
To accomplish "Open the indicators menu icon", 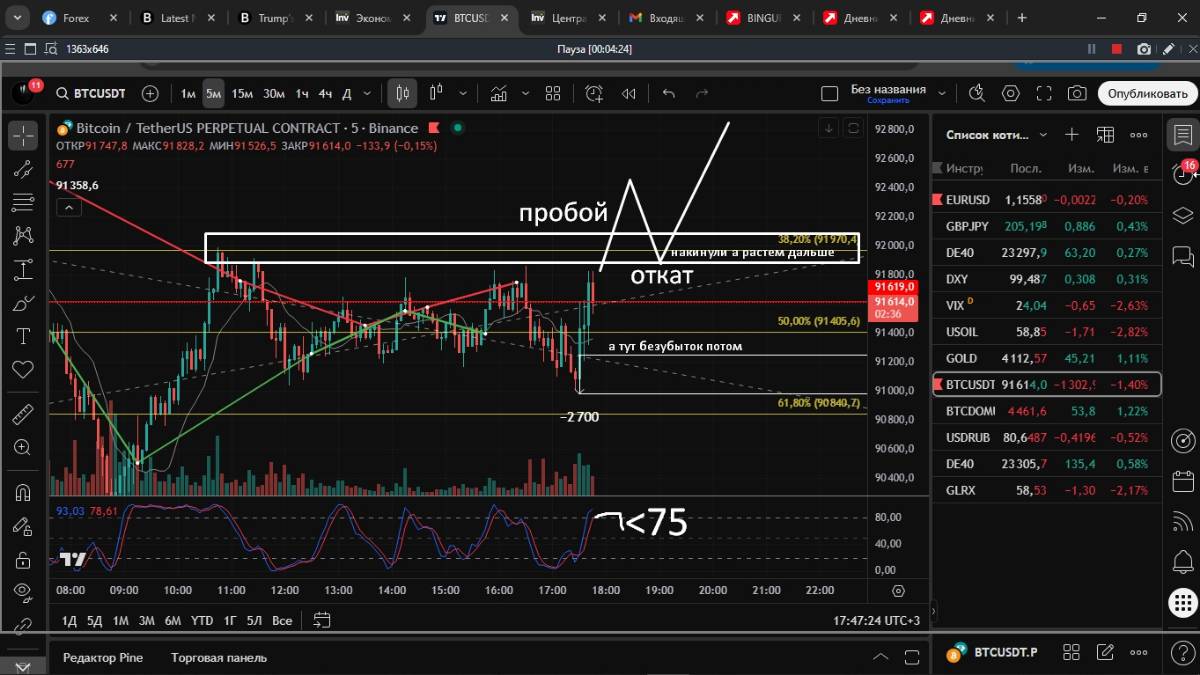I will (x=497, y=93).
